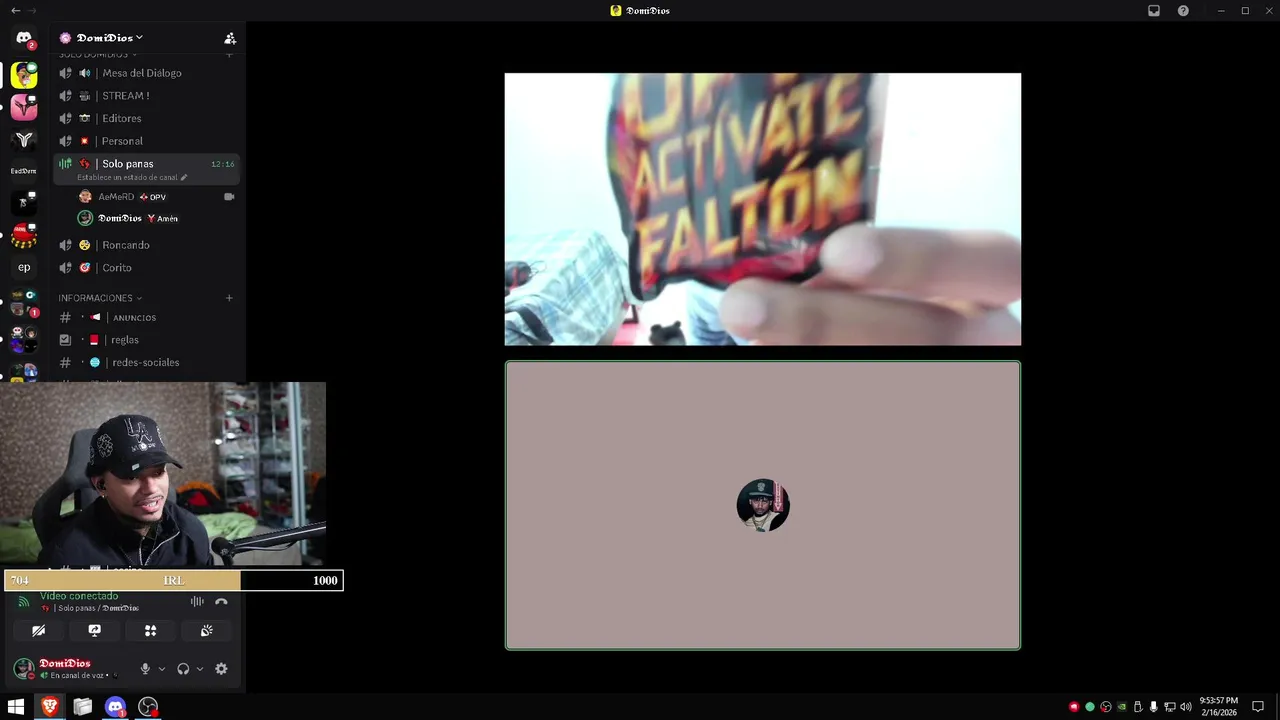
Task: Open Brave browser from taskbar
Action: click(49, 707)
